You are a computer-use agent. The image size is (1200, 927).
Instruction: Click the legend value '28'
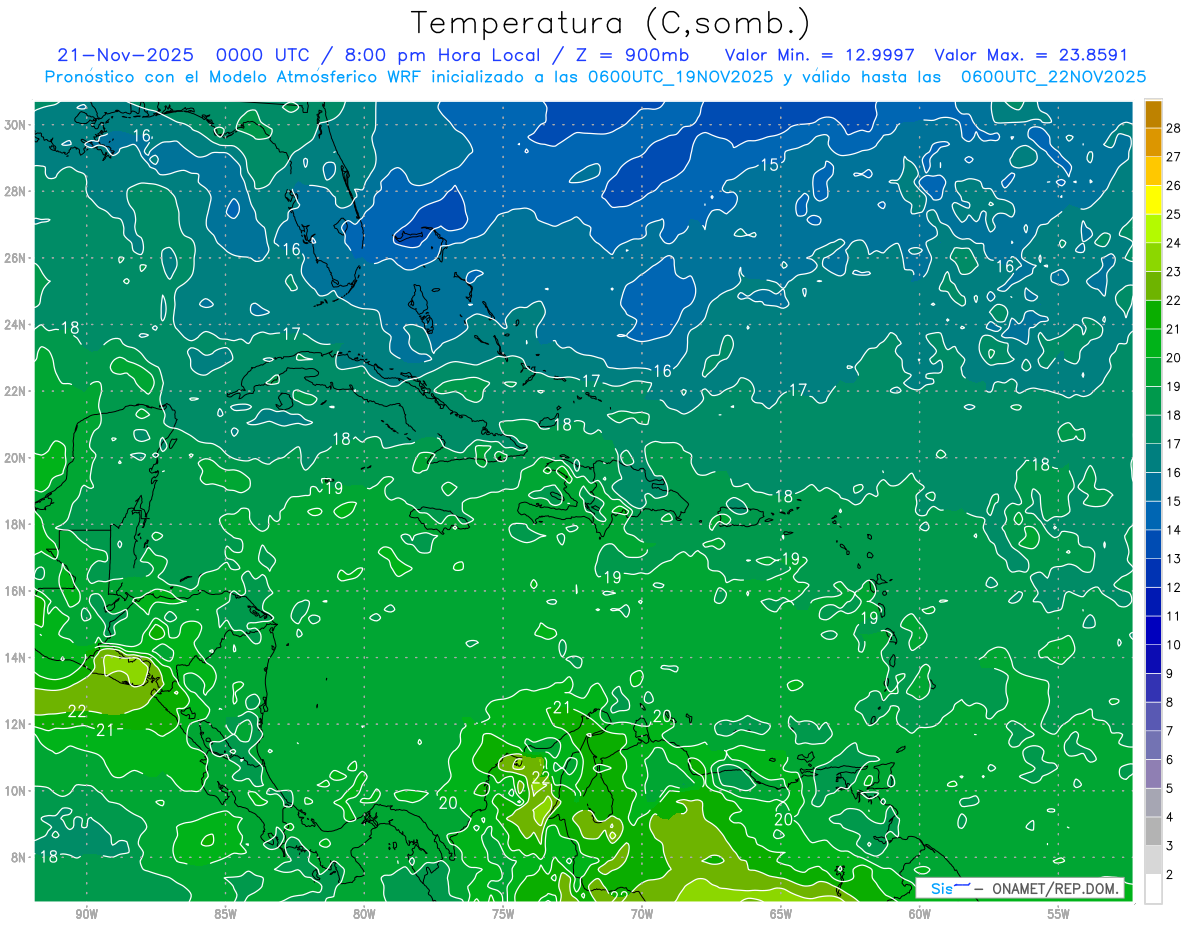coord(1173,128)
